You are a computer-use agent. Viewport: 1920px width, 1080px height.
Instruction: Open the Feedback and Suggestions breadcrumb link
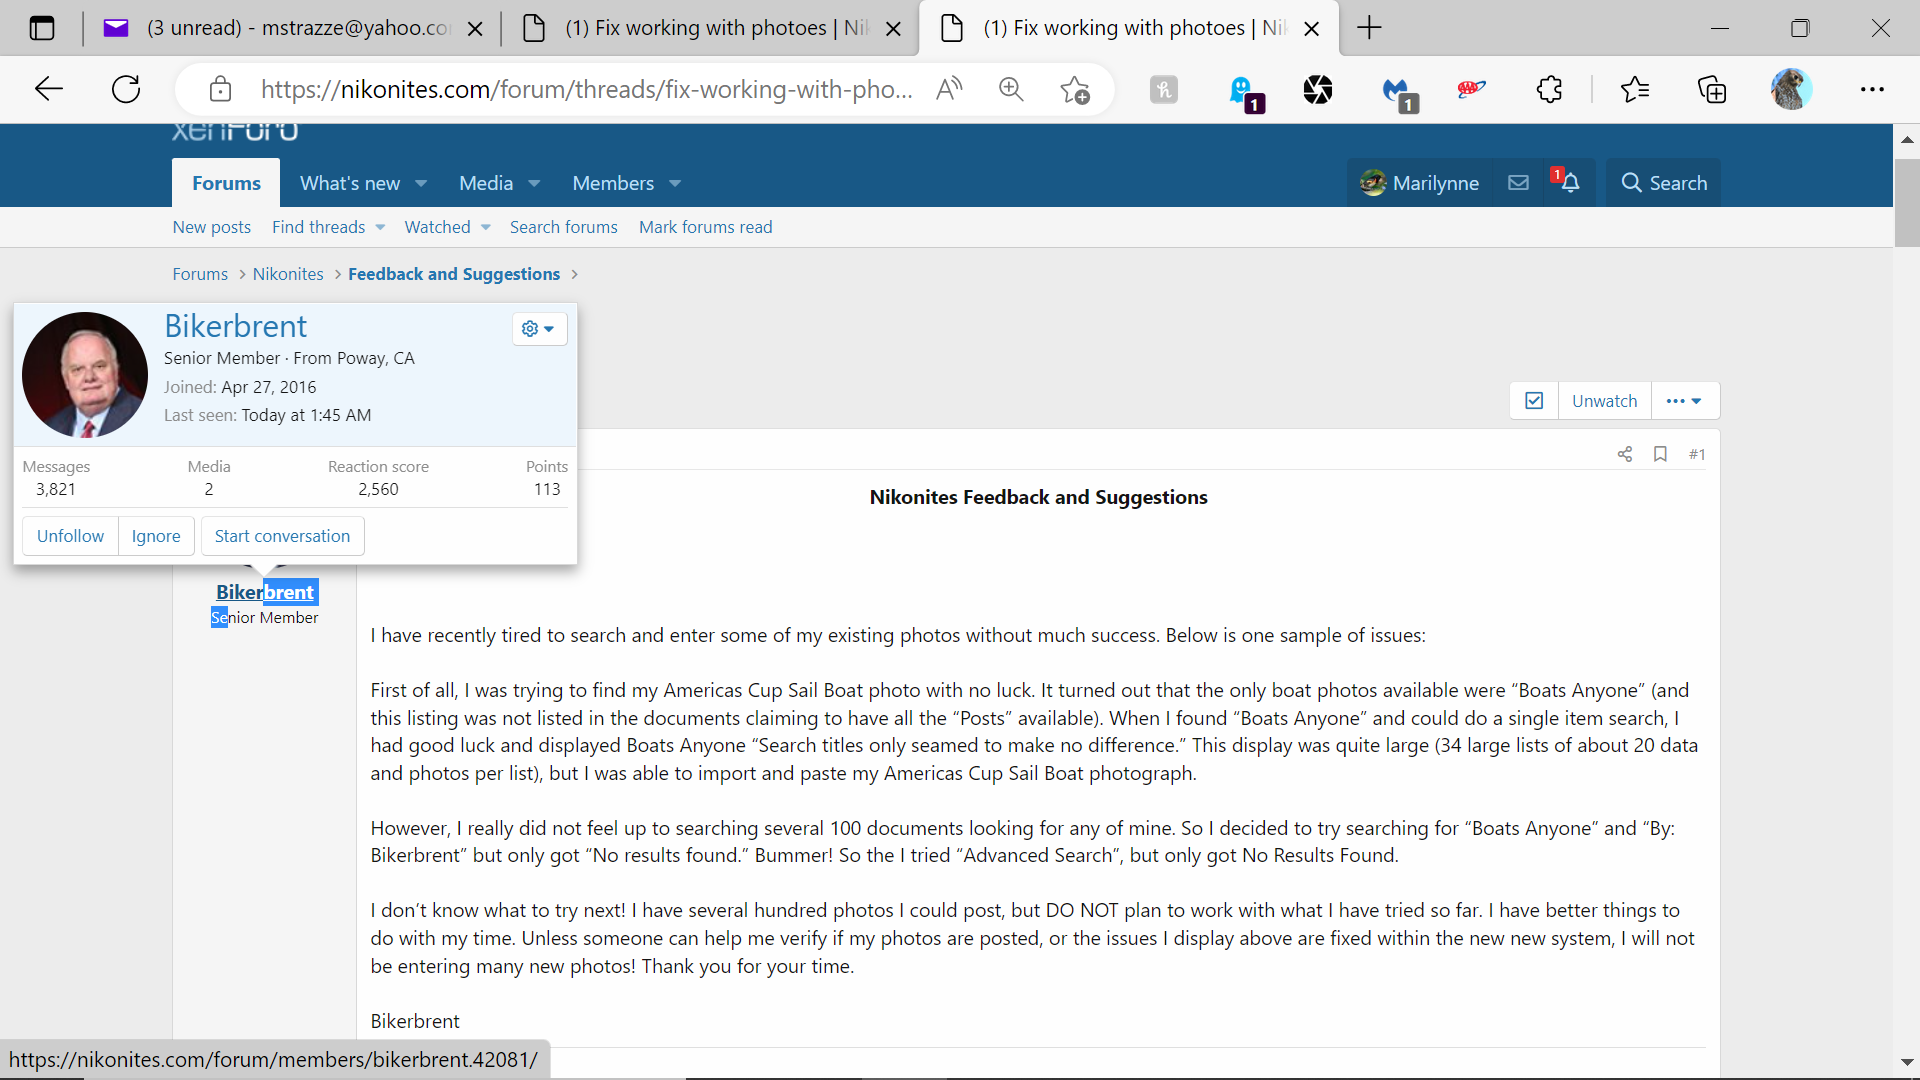454,274
